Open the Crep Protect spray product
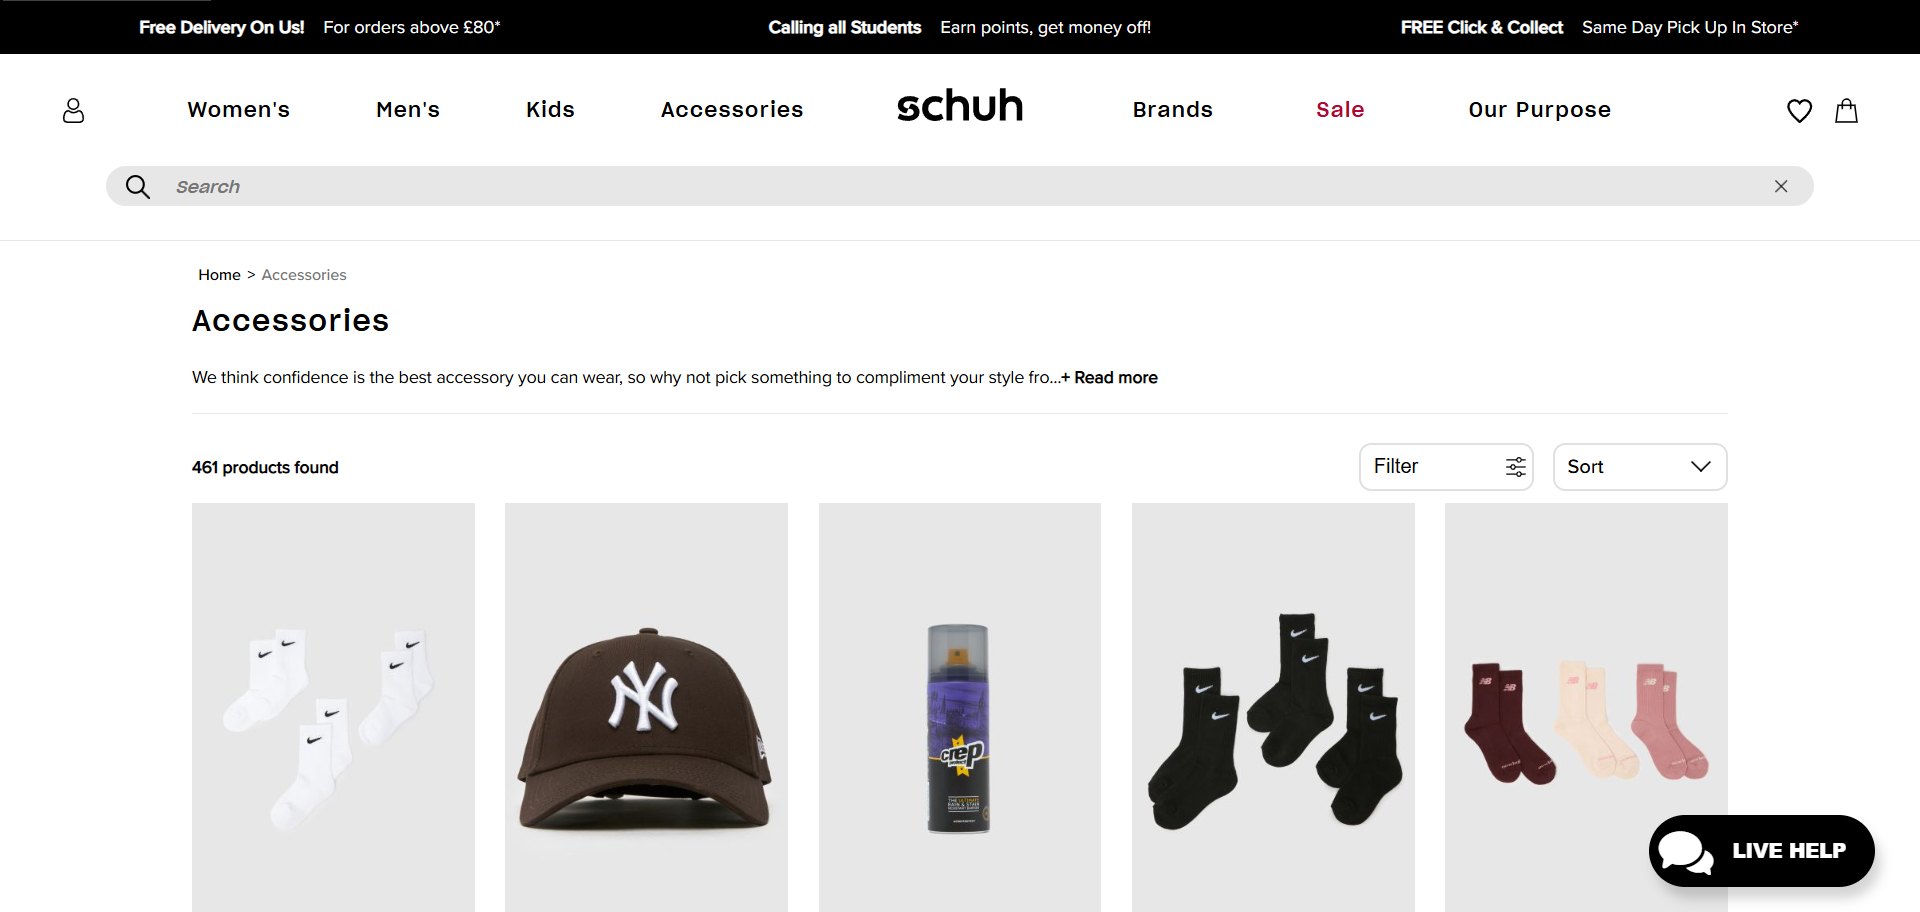The height and width of the screenshot is (912, 1920). point(960,707)
